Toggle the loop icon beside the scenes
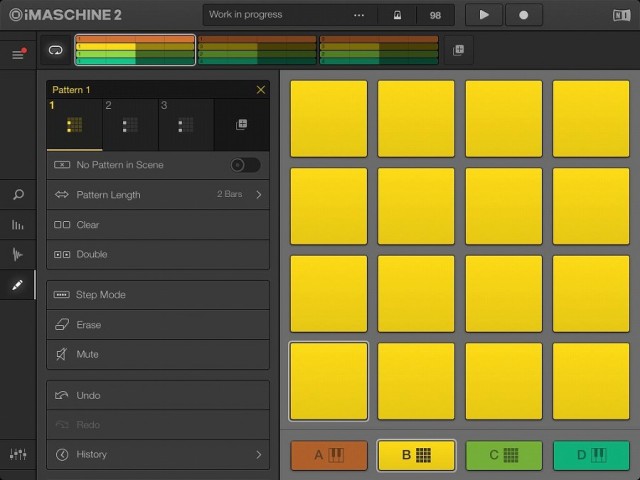The width and height of the screenshot is (640, 480). click(x=56, y=50)
